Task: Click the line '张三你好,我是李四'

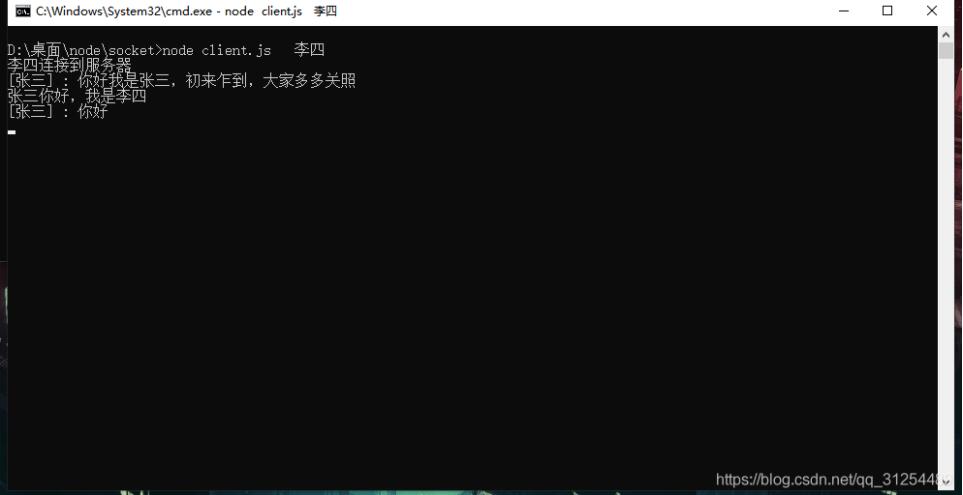Action: pos(77,96)
